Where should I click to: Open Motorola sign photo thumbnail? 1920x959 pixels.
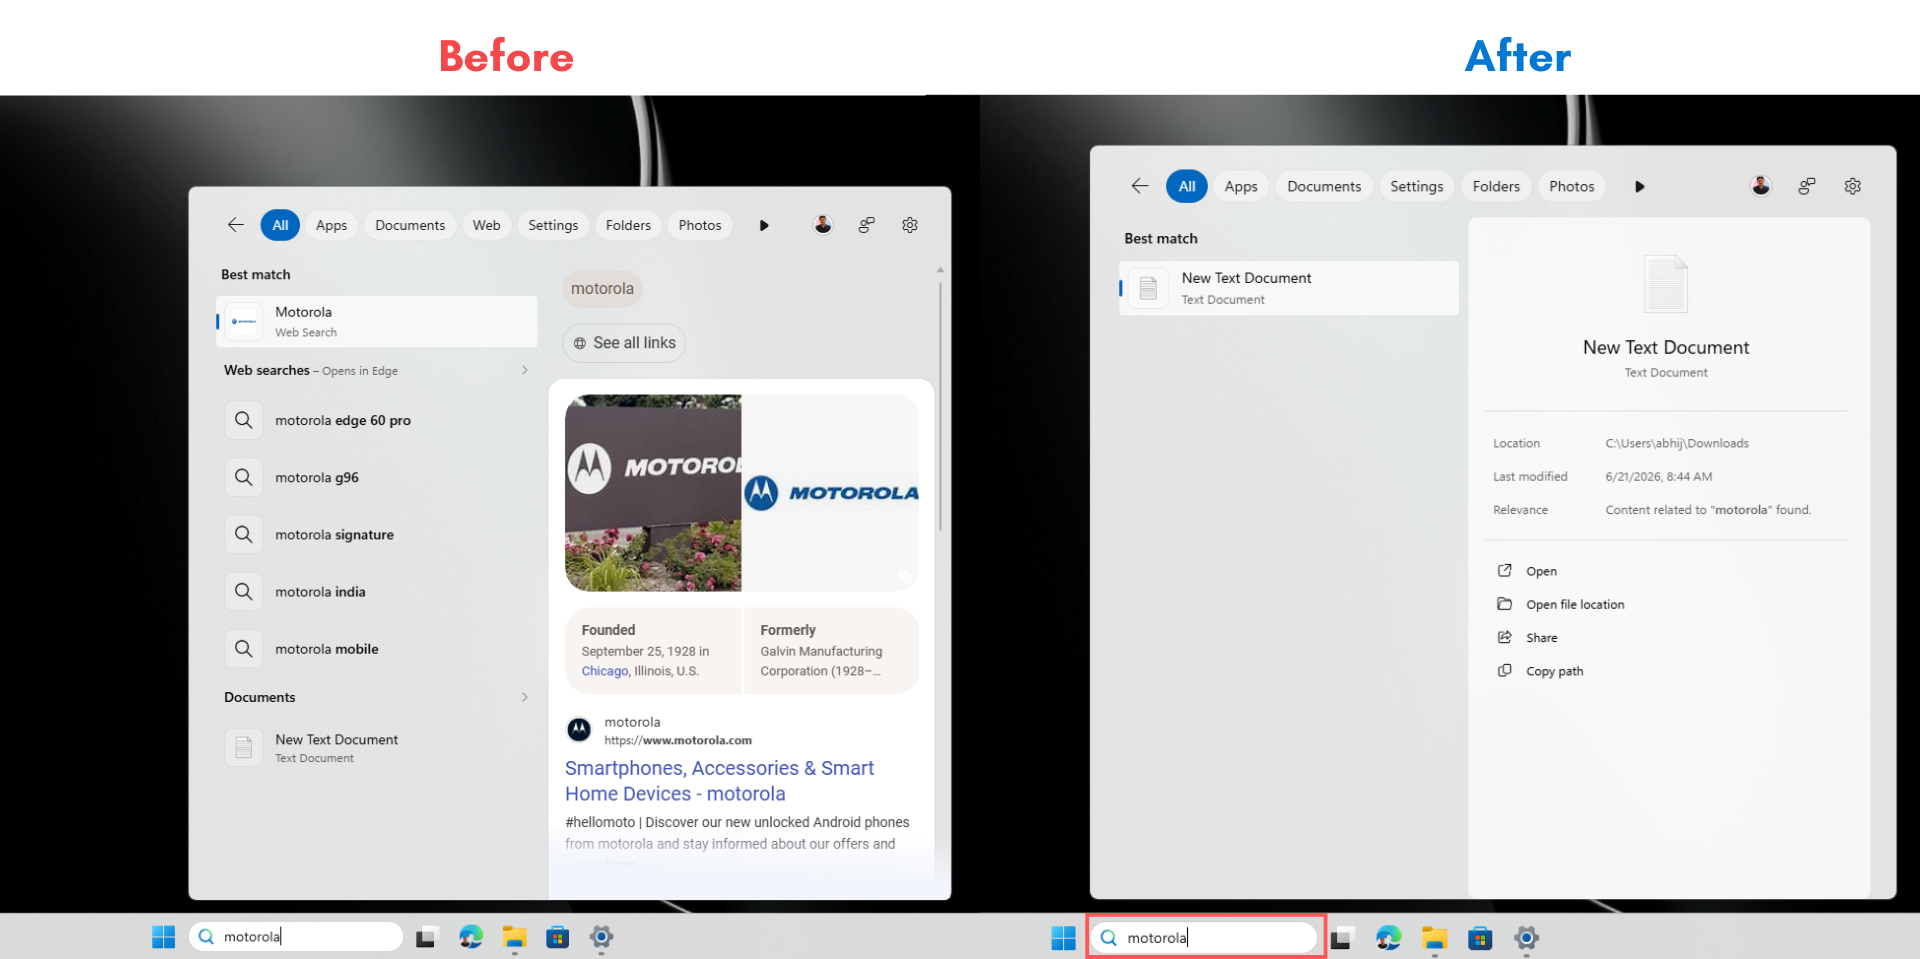tap(653, 493)
